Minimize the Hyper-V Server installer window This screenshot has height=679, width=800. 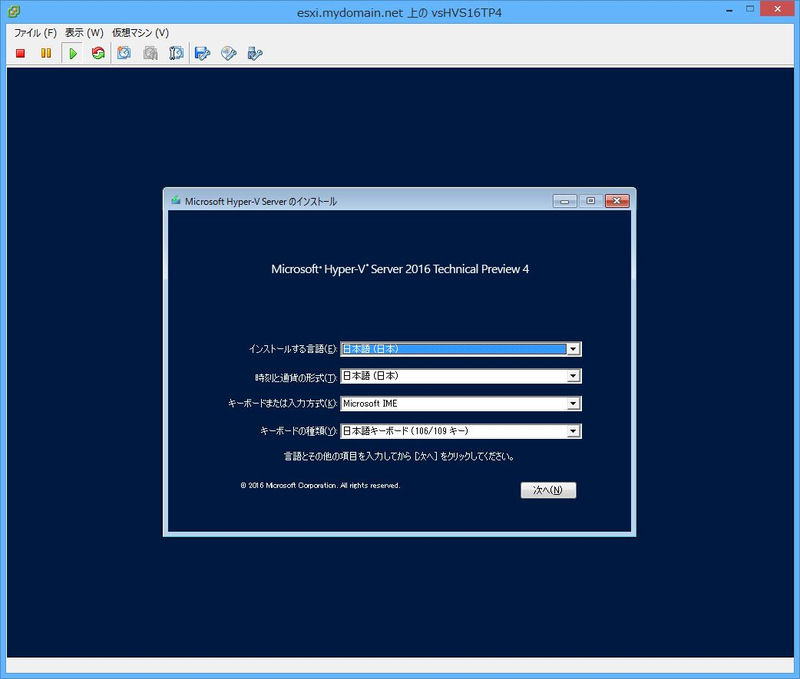click(564, 201)
